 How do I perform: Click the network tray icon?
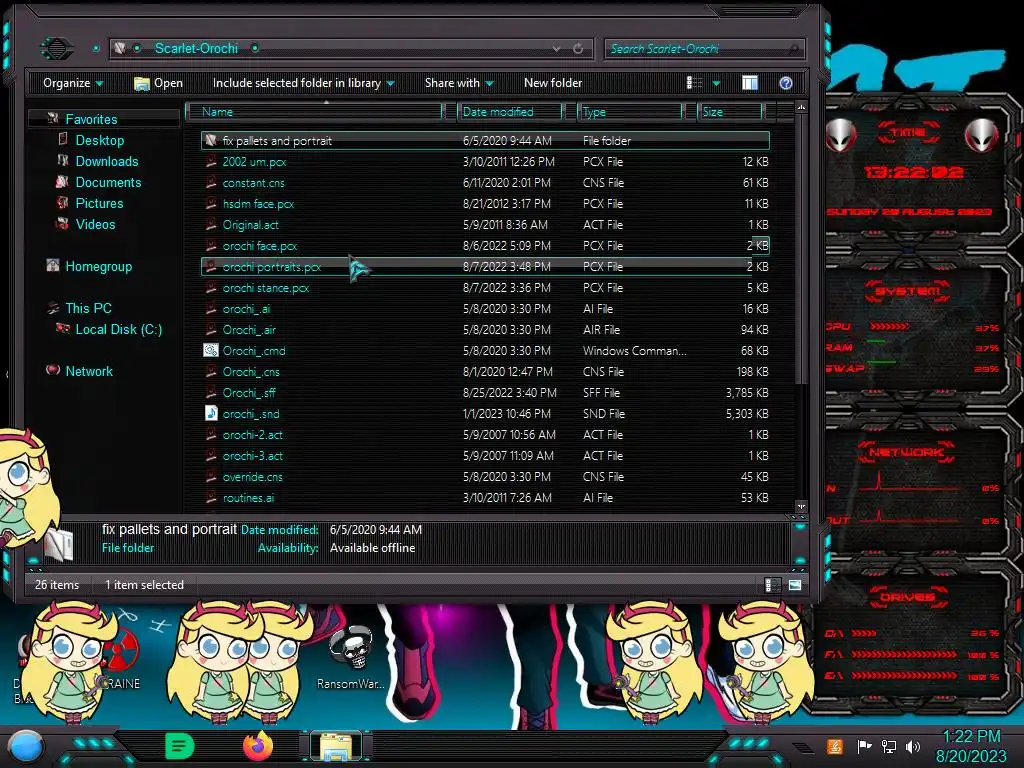click(x=889, y=746)
